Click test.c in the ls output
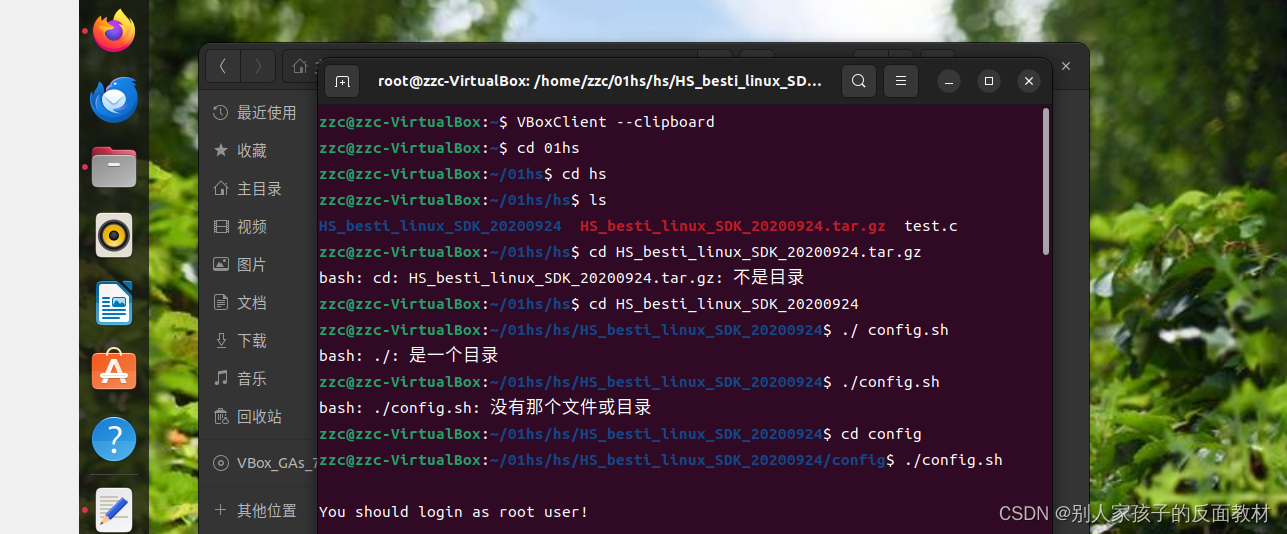1287x534 pixels. coord(931,226)
